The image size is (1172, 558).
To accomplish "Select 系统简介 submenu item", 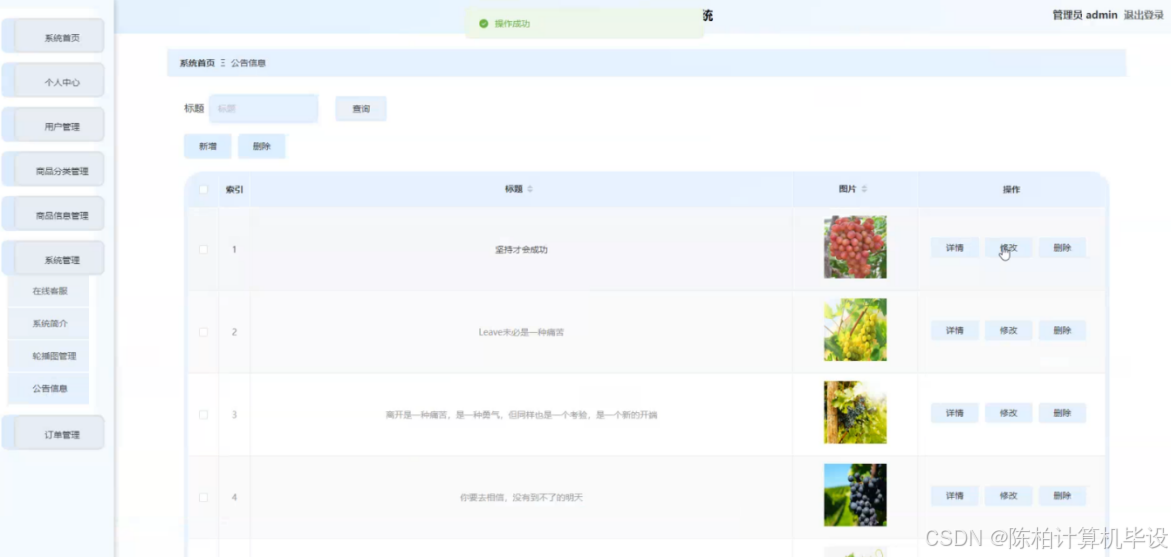I will [49, 323].
